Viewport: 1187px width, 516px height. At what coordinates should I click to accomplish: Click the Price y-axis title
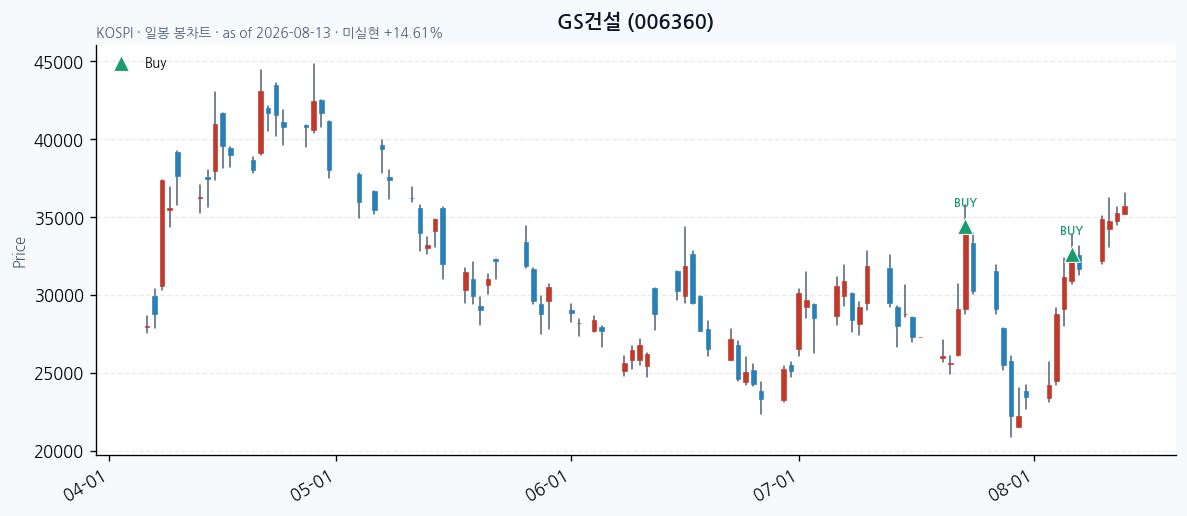pos(19,253)
